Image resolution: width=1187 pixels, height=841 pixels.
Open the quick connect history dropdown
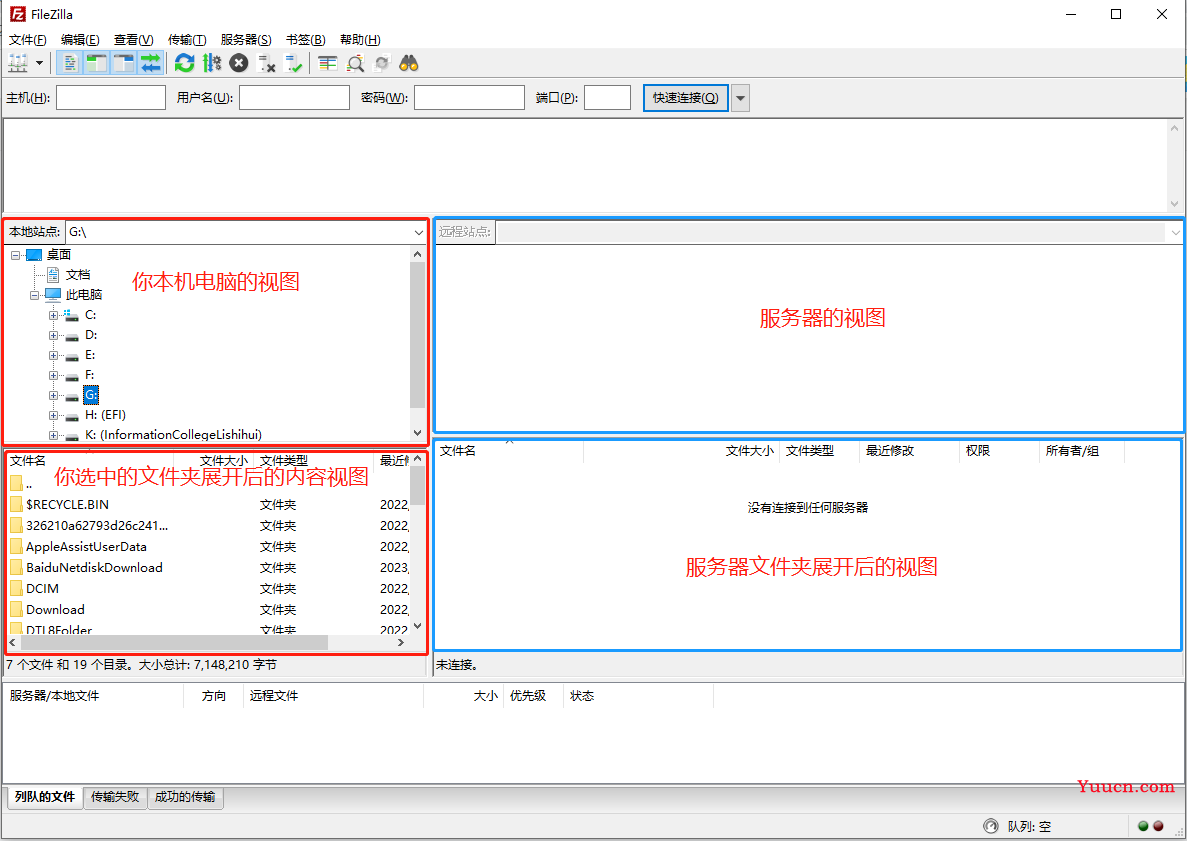click(740, 98)
